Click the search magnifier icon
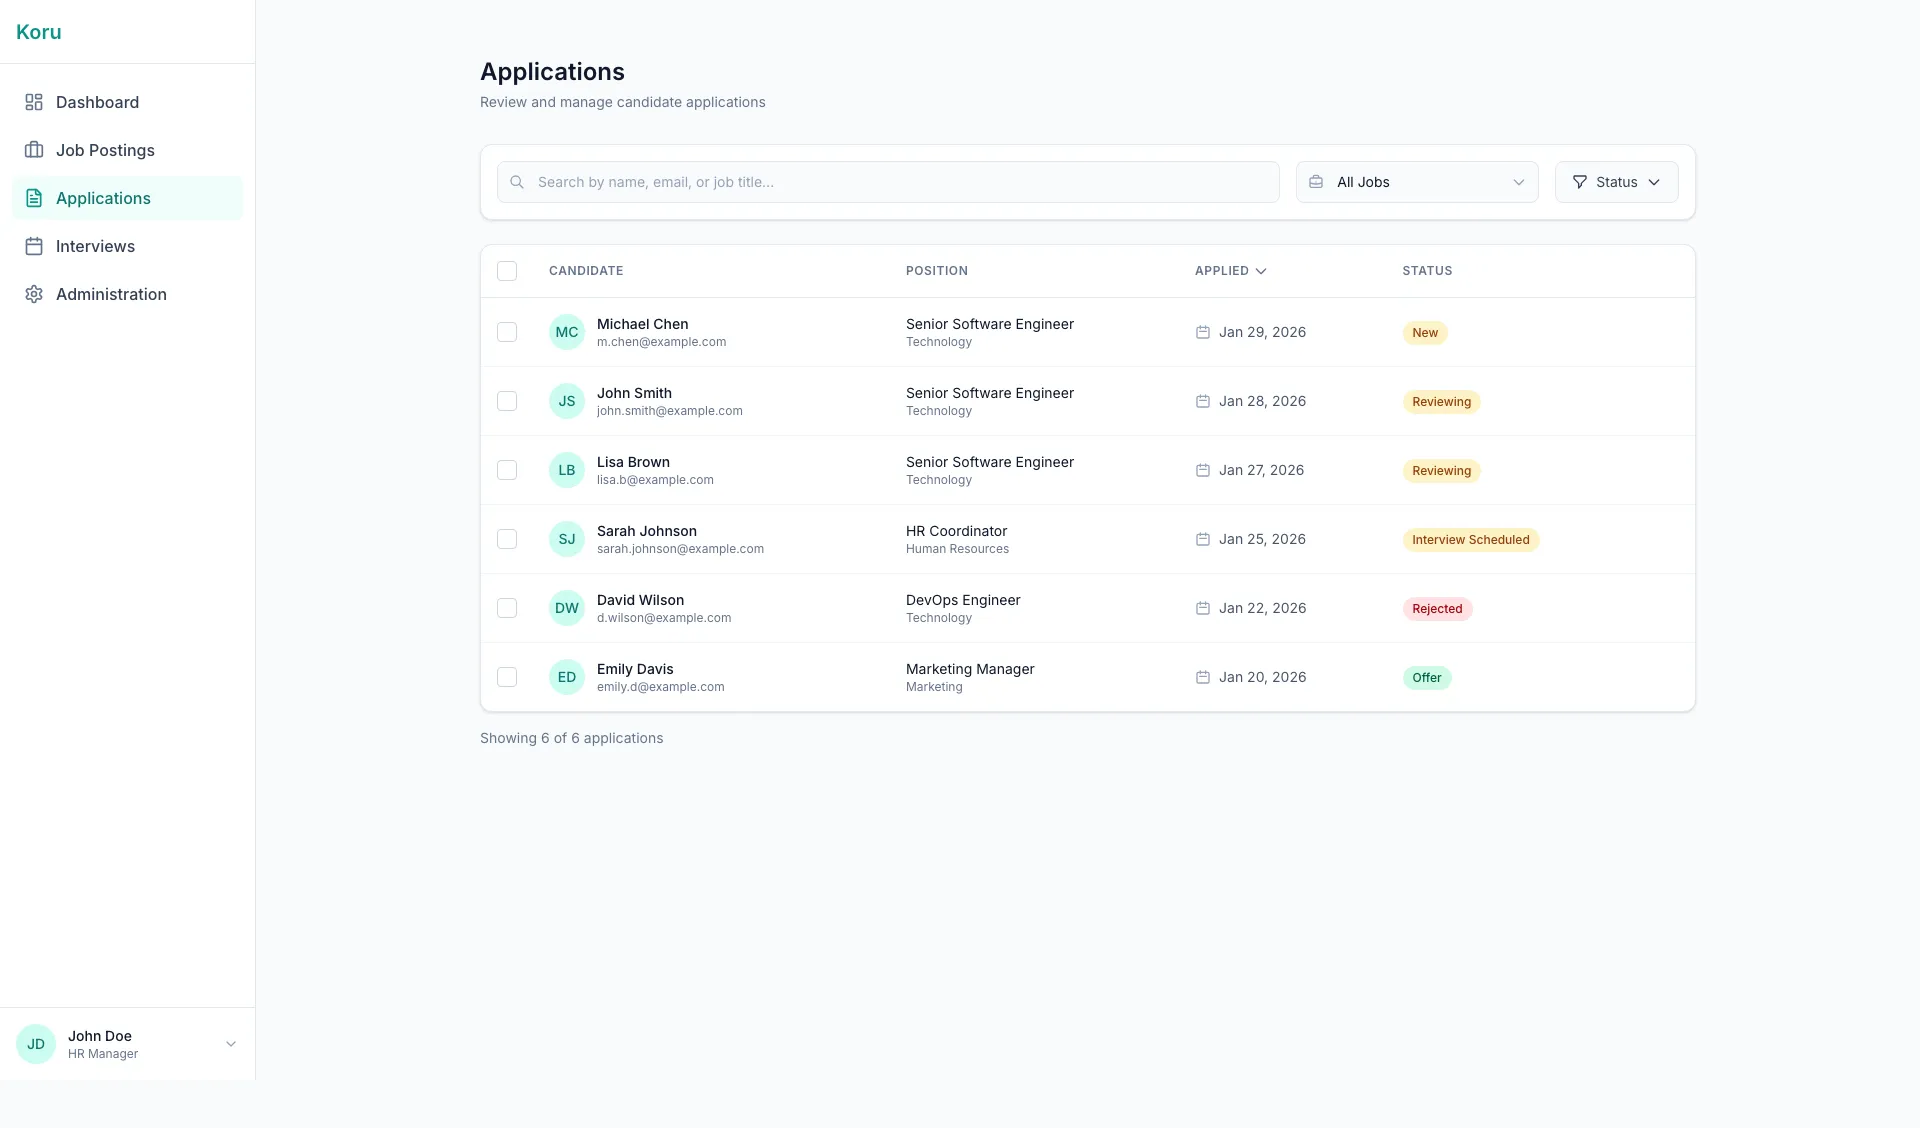The height and width of the screenshot is (1128, 1920). point(517,182)
